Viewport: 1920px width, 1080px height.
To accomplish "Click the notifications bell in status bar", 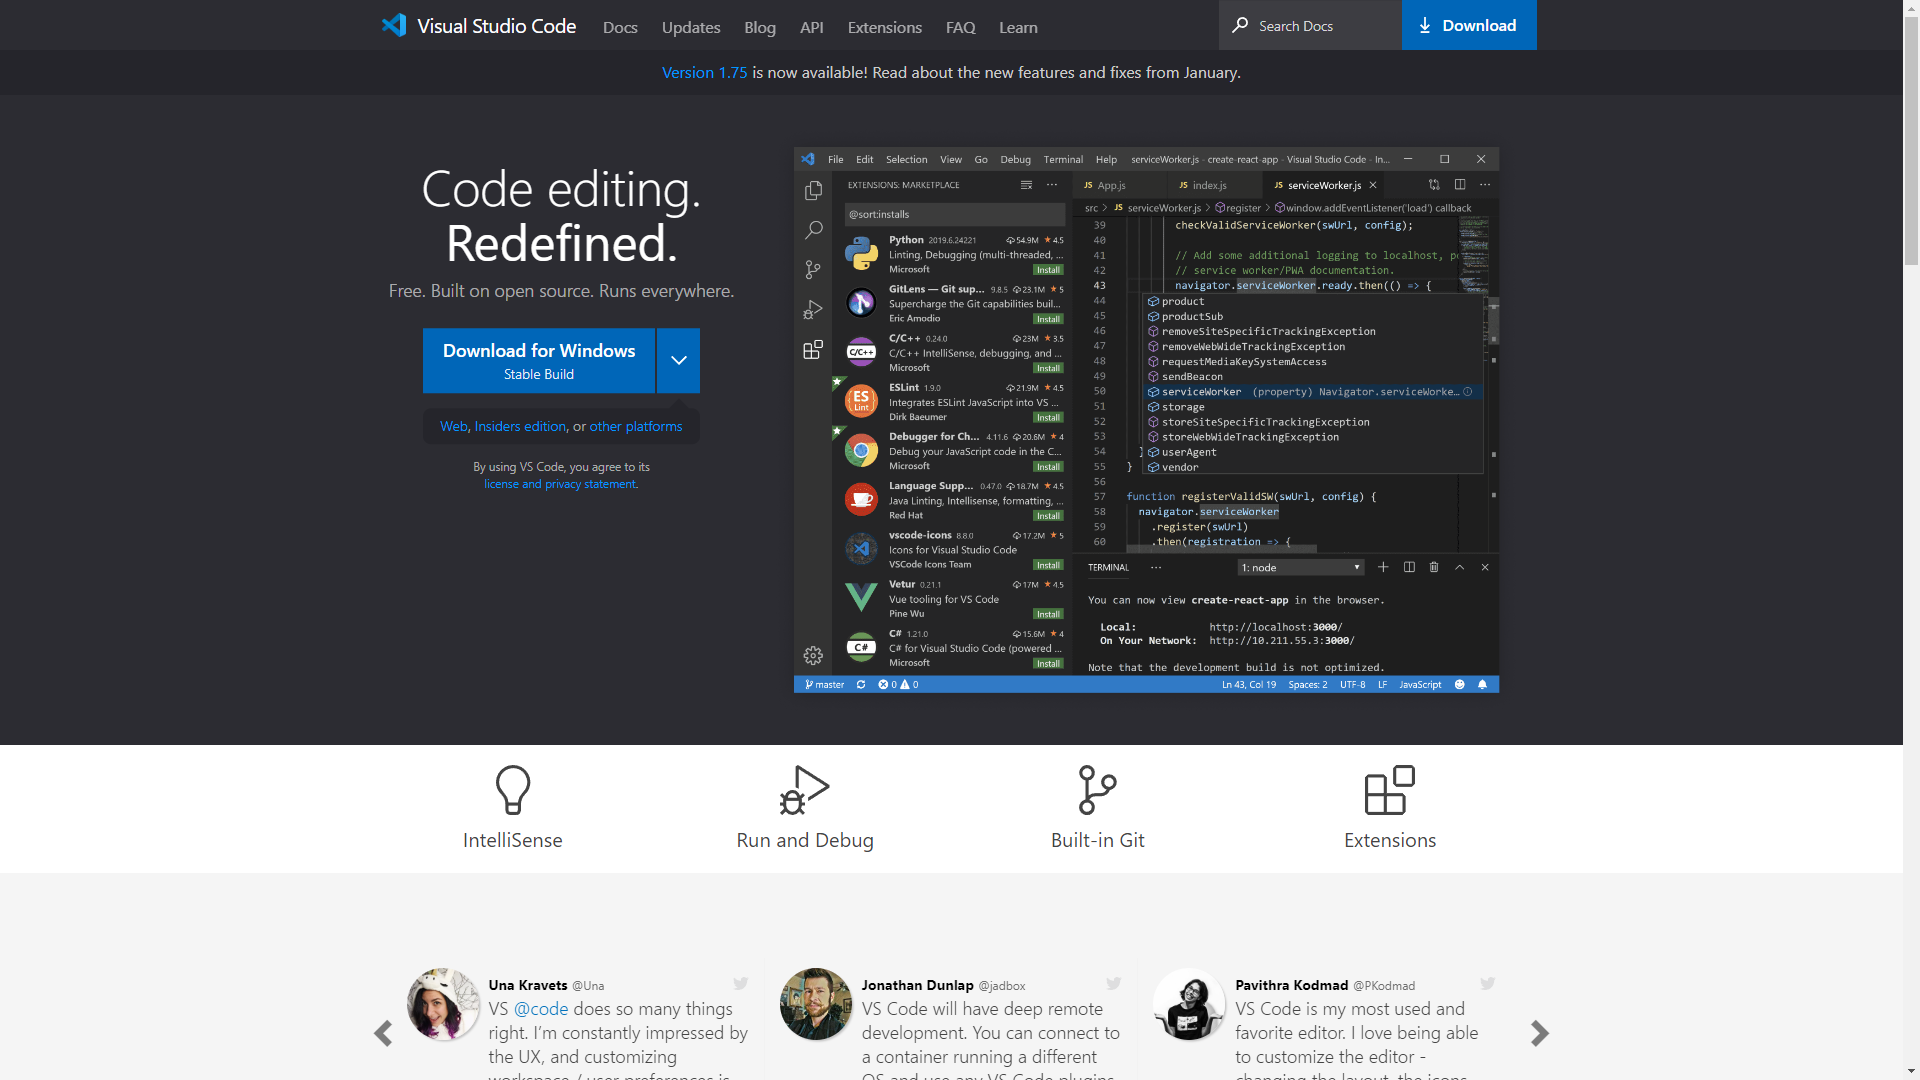I will coord(1482,685).
